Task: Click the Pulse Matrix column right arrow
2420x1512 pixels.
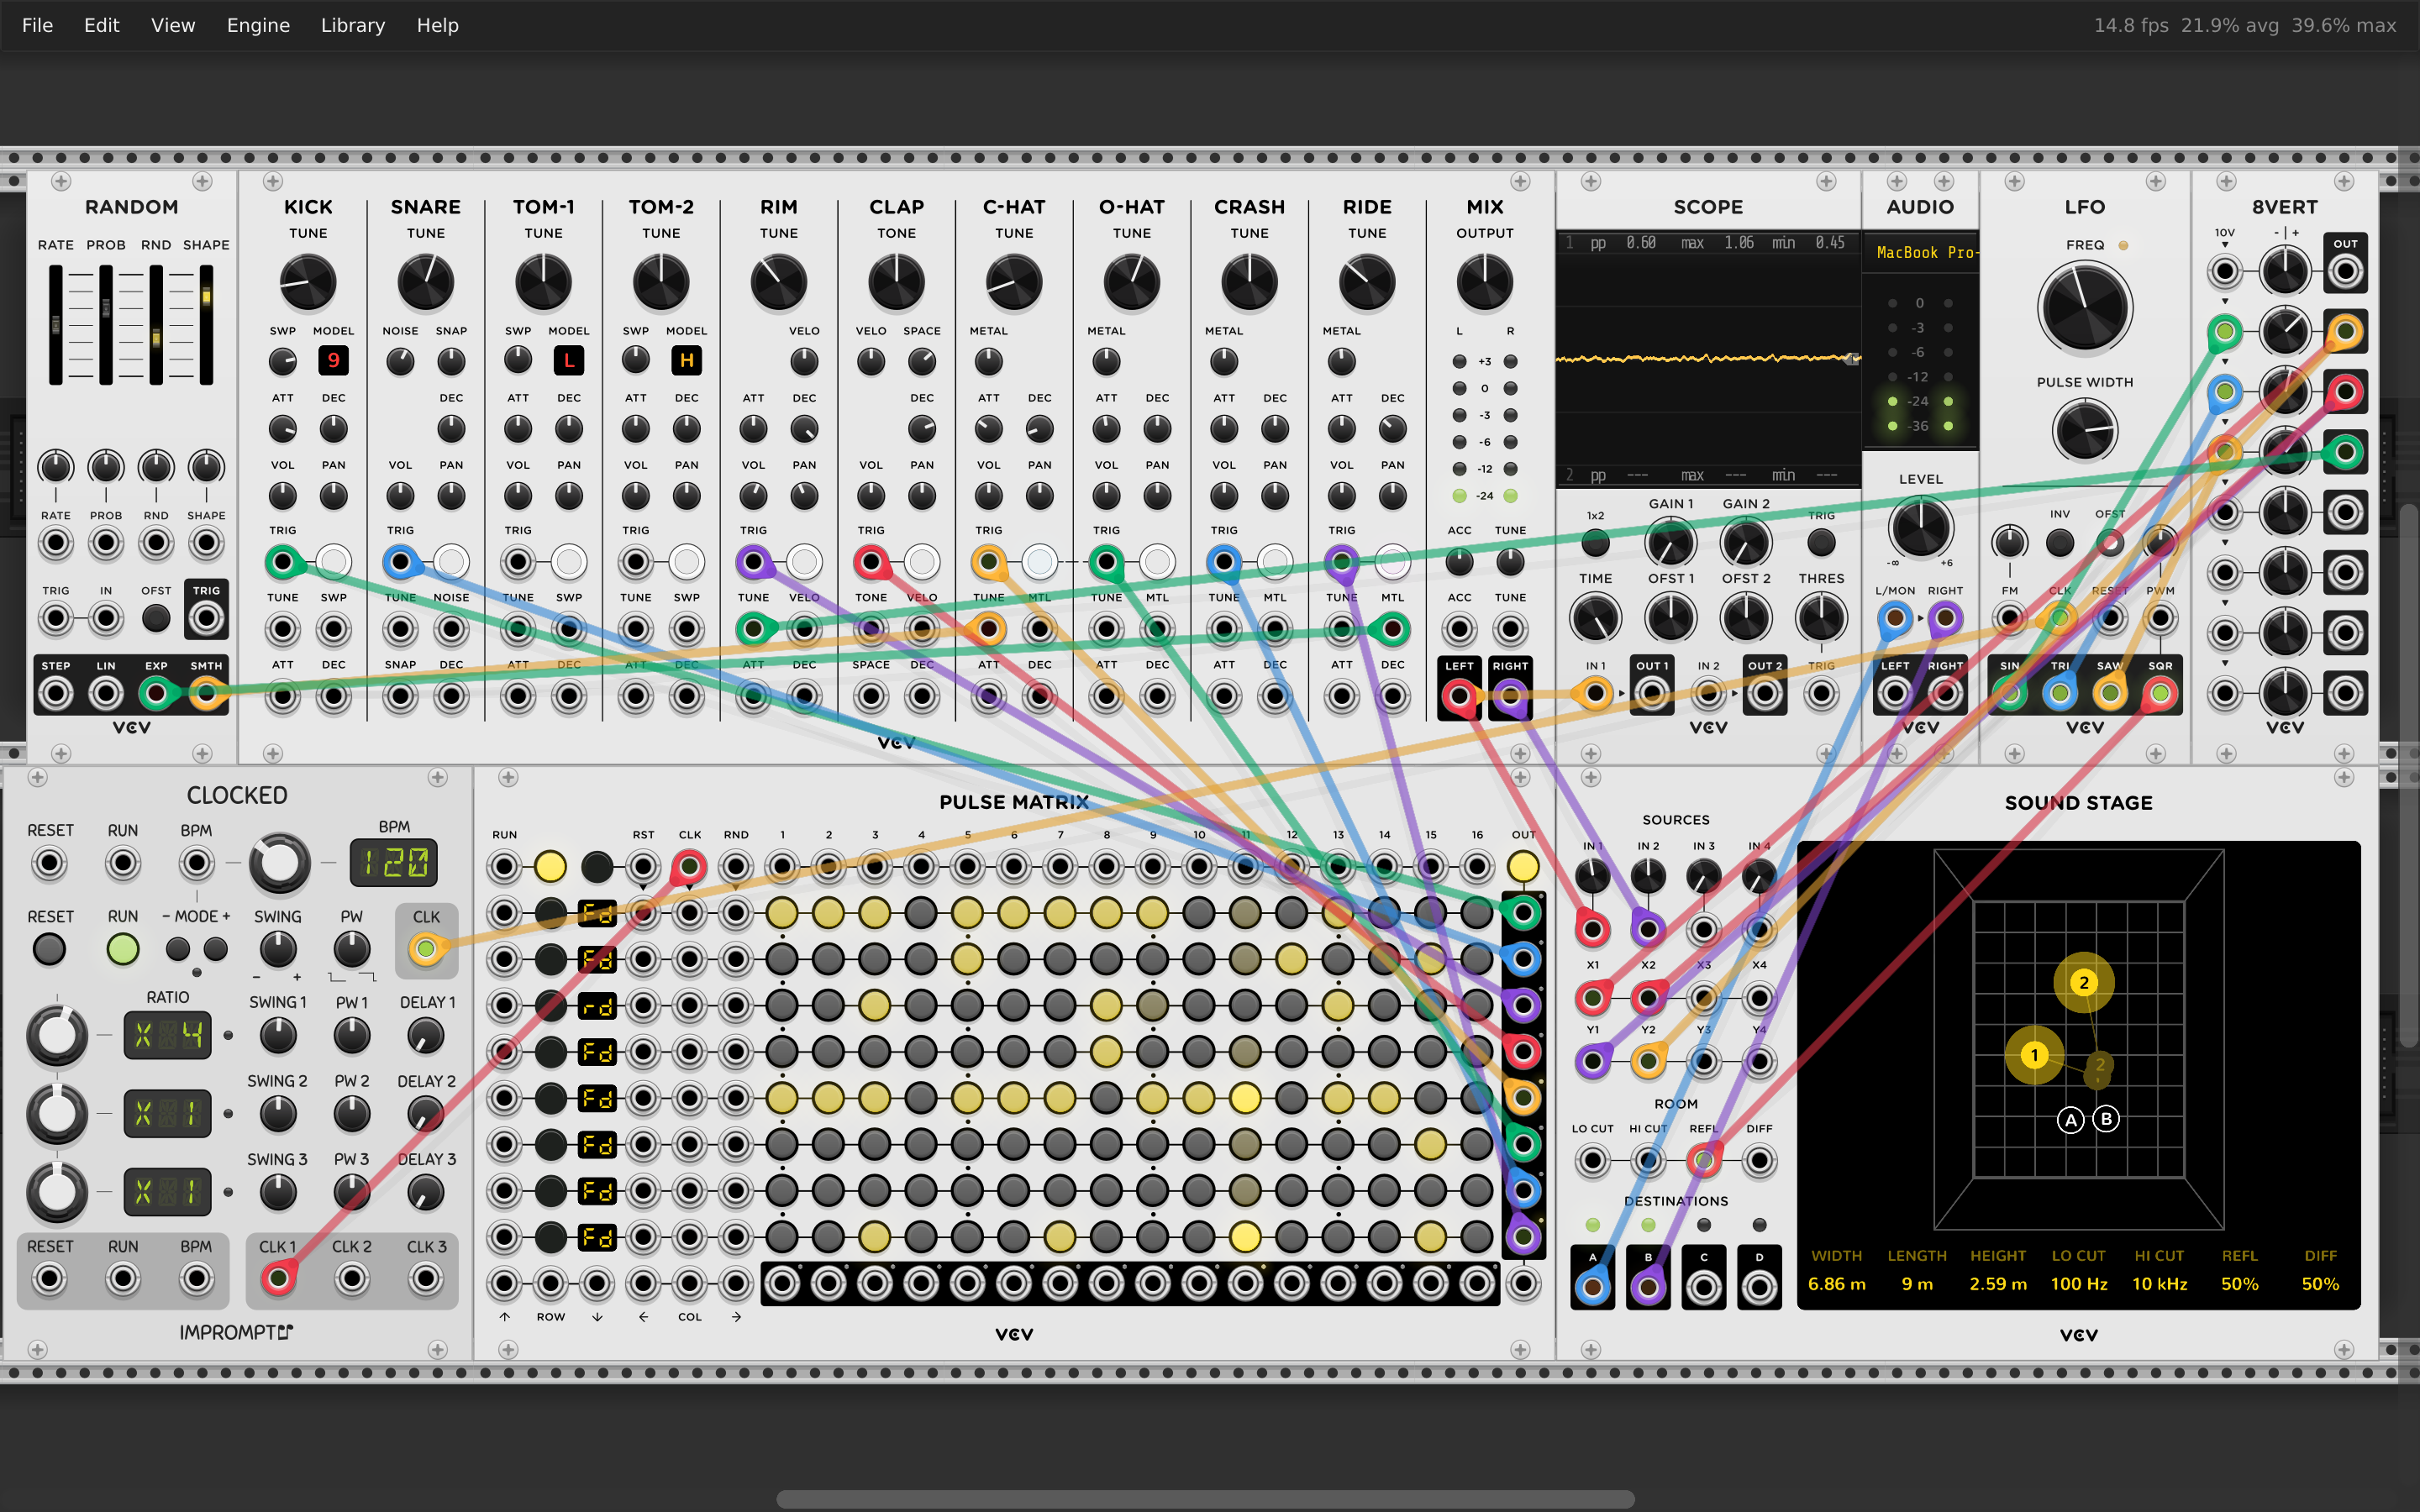Action: (736, 1317)
